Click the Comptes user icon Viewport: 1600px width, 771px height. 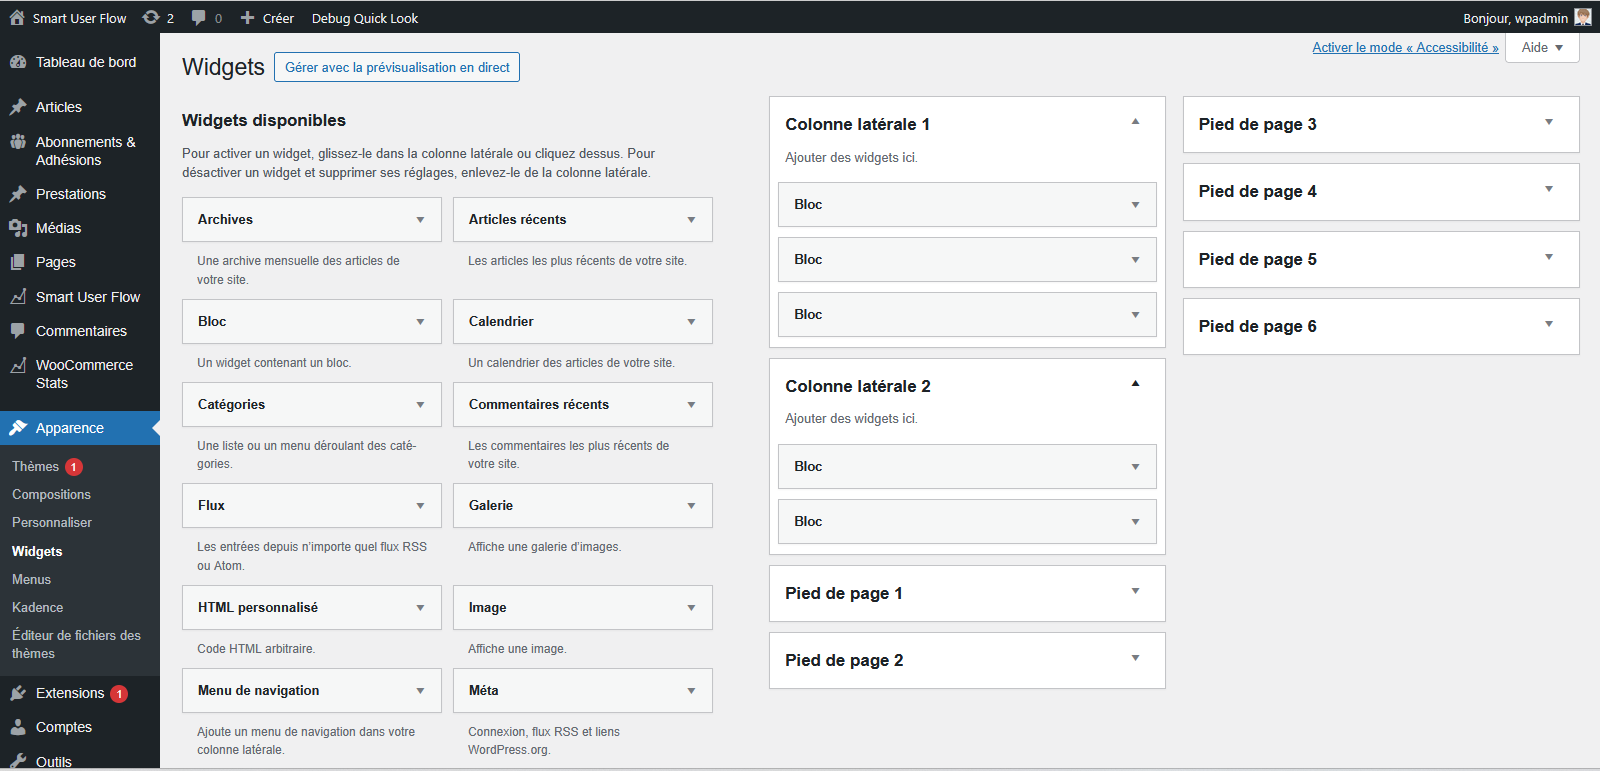[18, 727]
